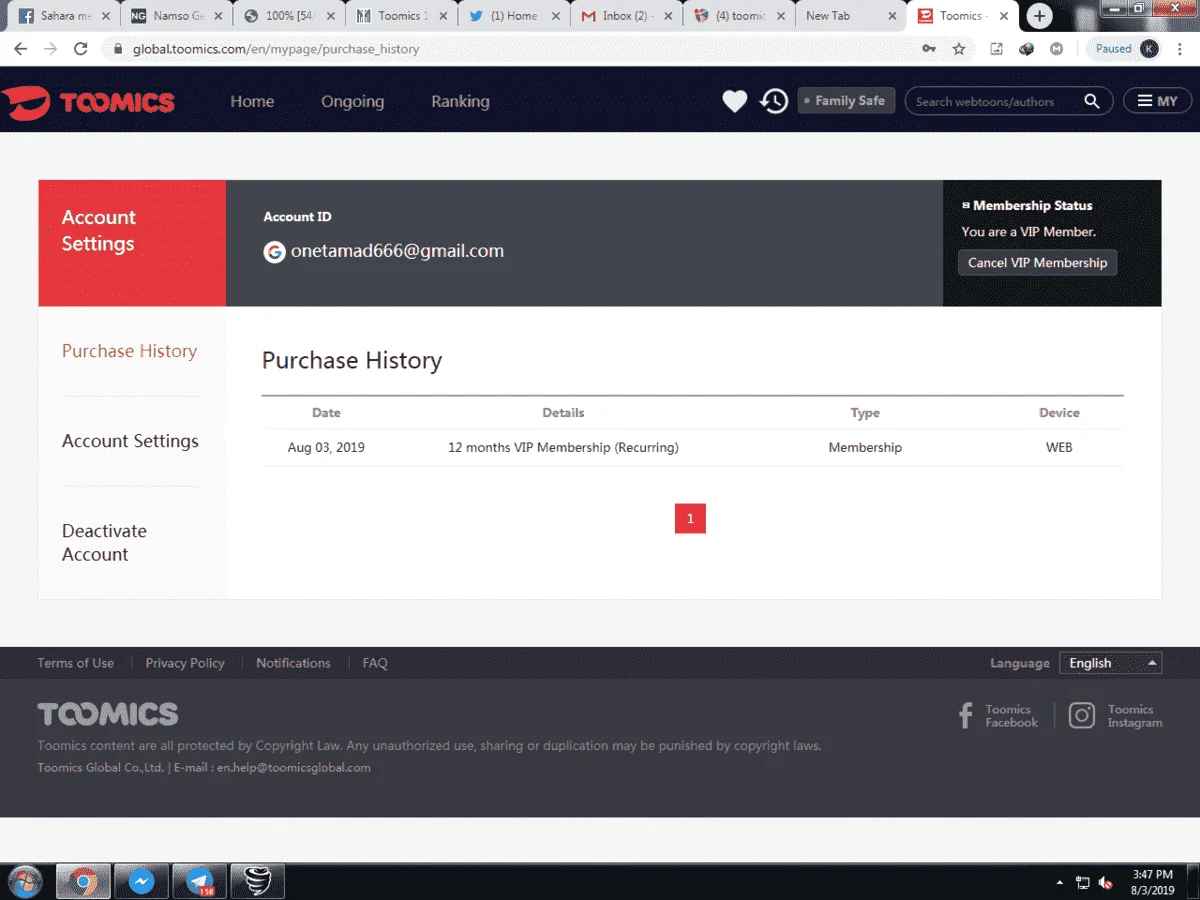Click the Toomics logo in header

pyautogui.click(x=88, y=101)
